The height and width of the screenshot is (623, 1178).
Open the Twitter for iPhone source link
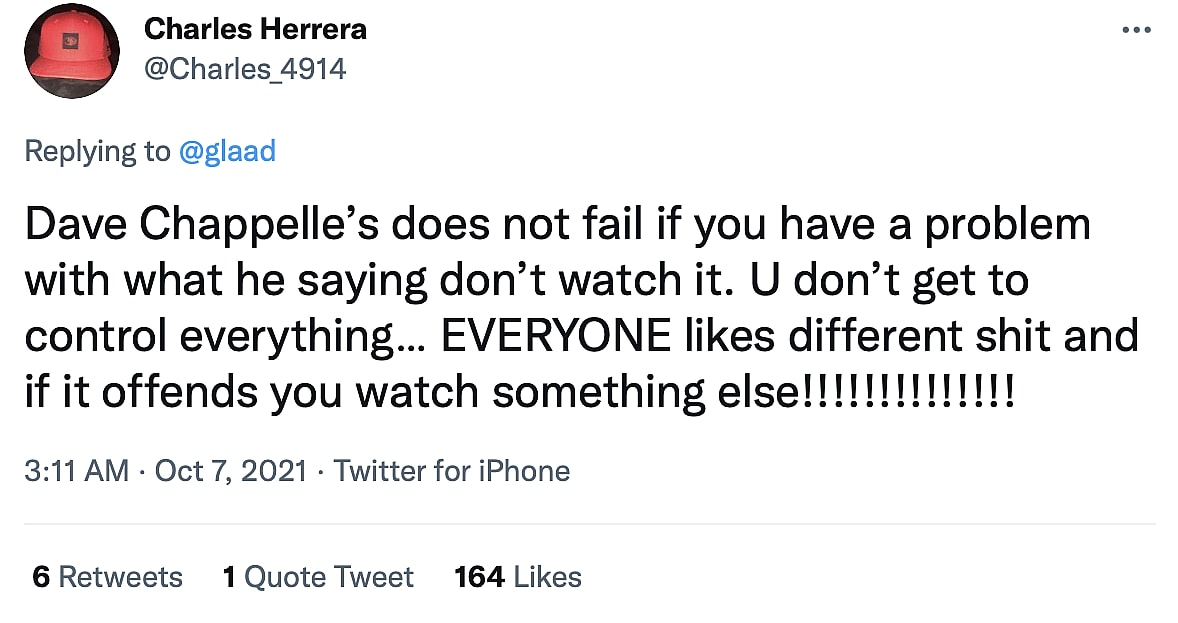451,471
